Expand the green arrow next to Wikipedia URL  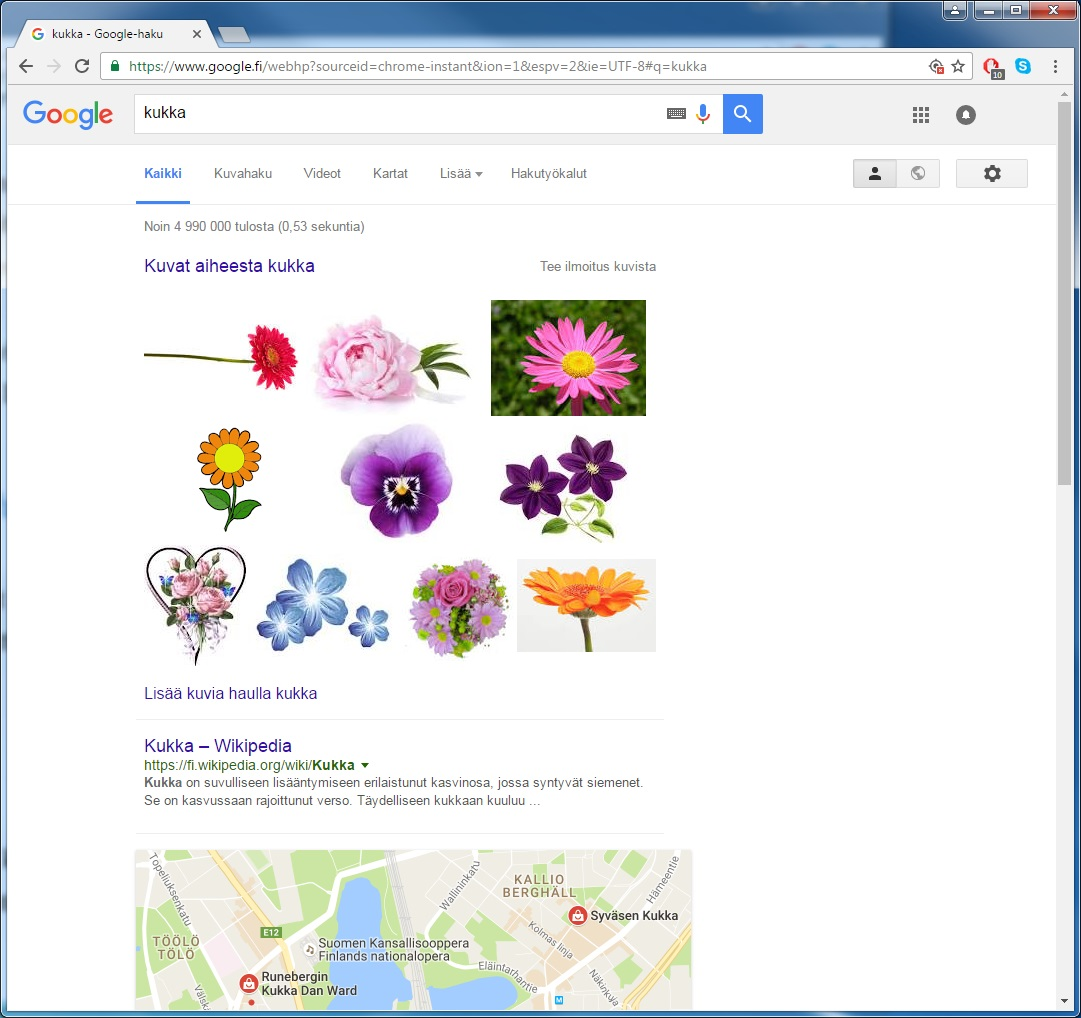coord(365,765)
